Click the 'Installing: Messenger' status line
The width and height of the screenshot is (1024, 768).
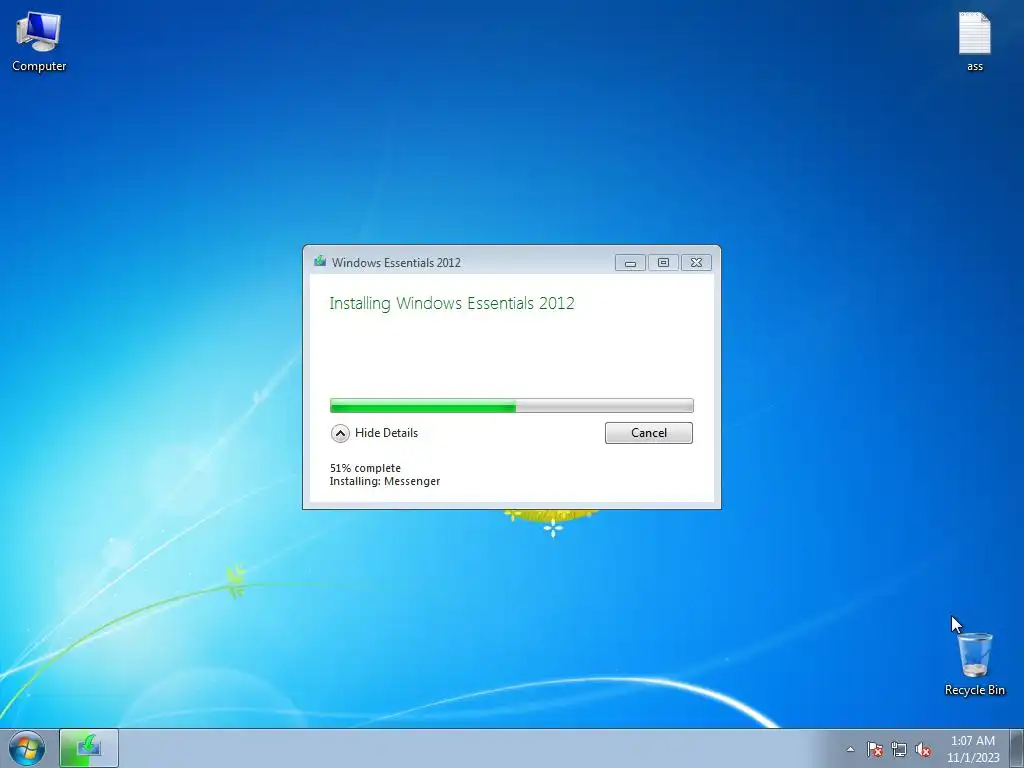[385, 481]
